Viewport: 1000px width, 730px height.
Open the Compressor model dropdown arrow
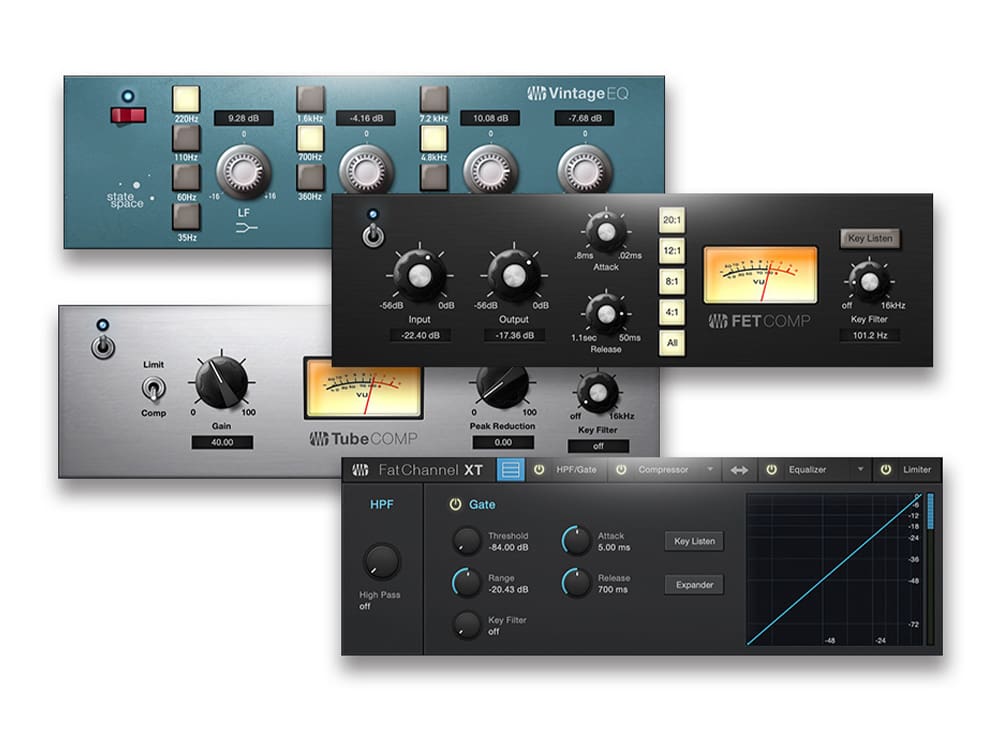click(710, 470)
